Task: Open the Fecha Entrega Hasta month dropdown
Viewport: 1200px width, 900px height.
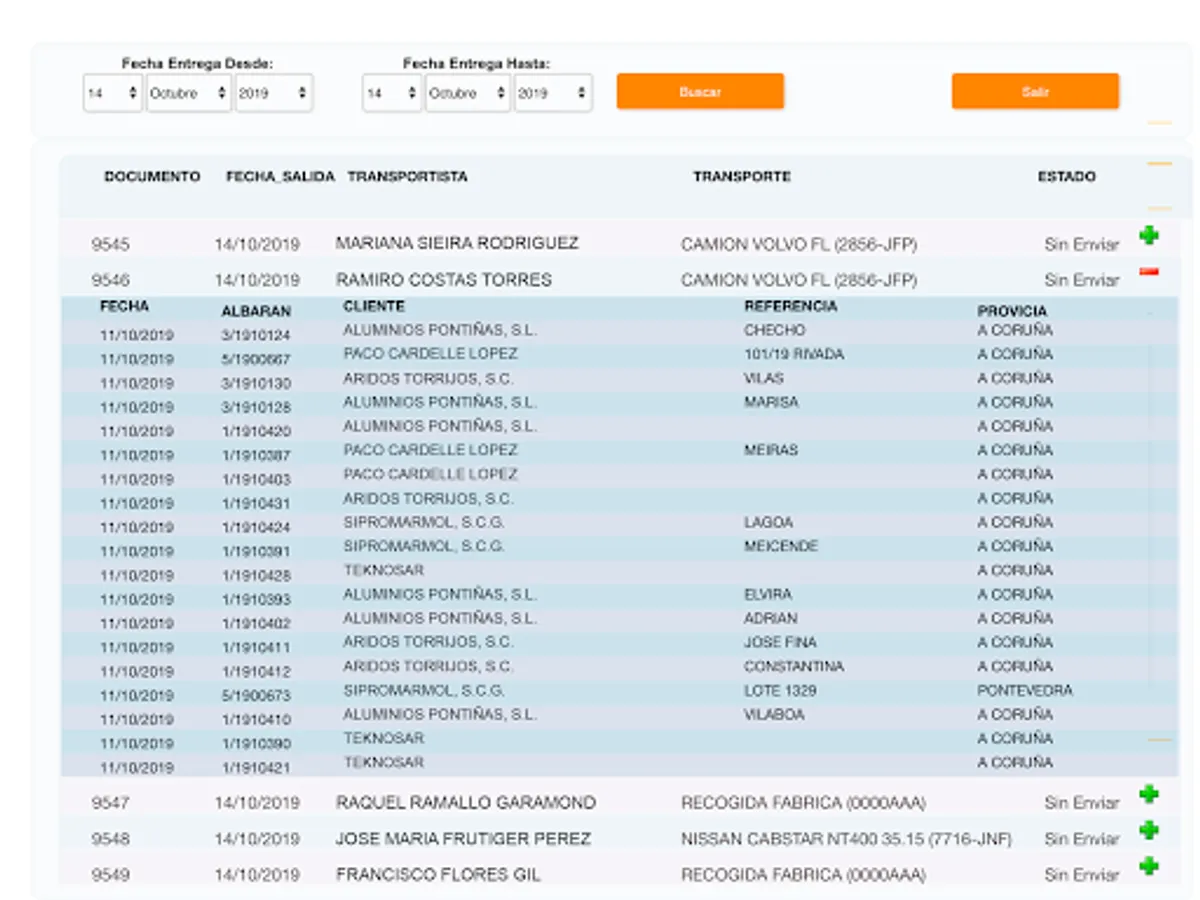Action: tap(467, 93)
